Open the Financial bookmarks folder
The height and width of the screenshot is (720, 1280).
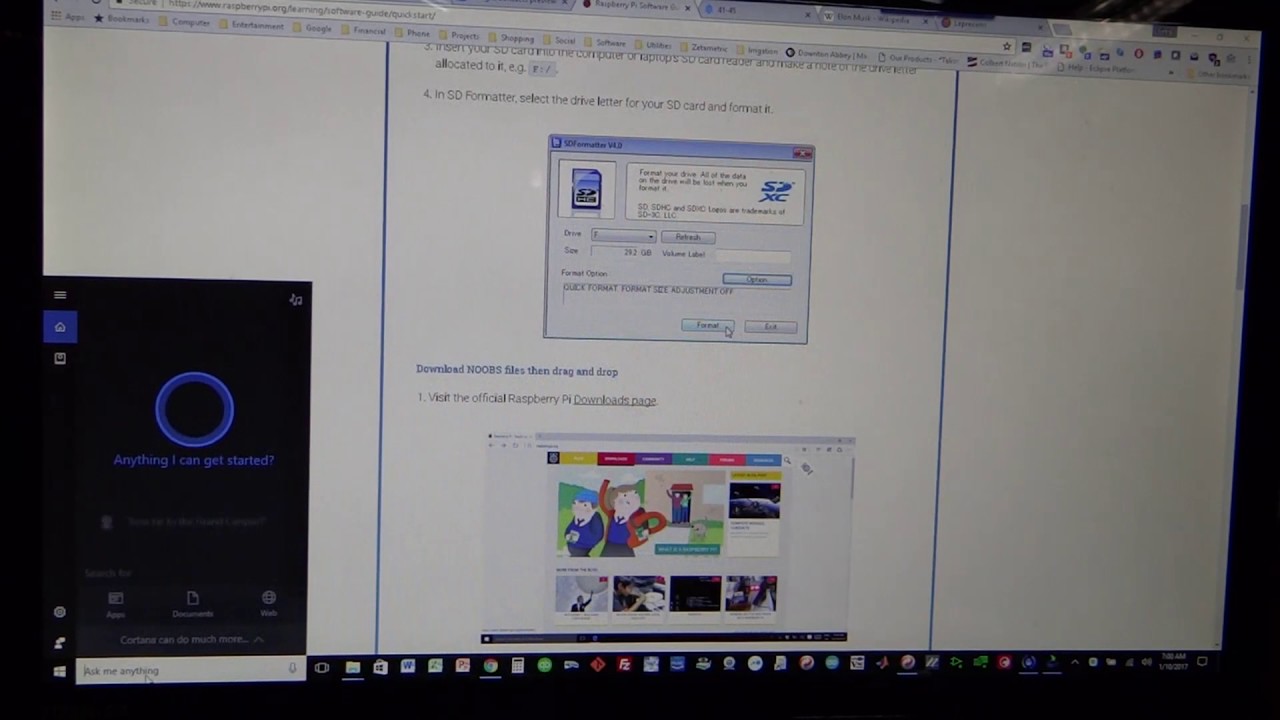[363, 31]
